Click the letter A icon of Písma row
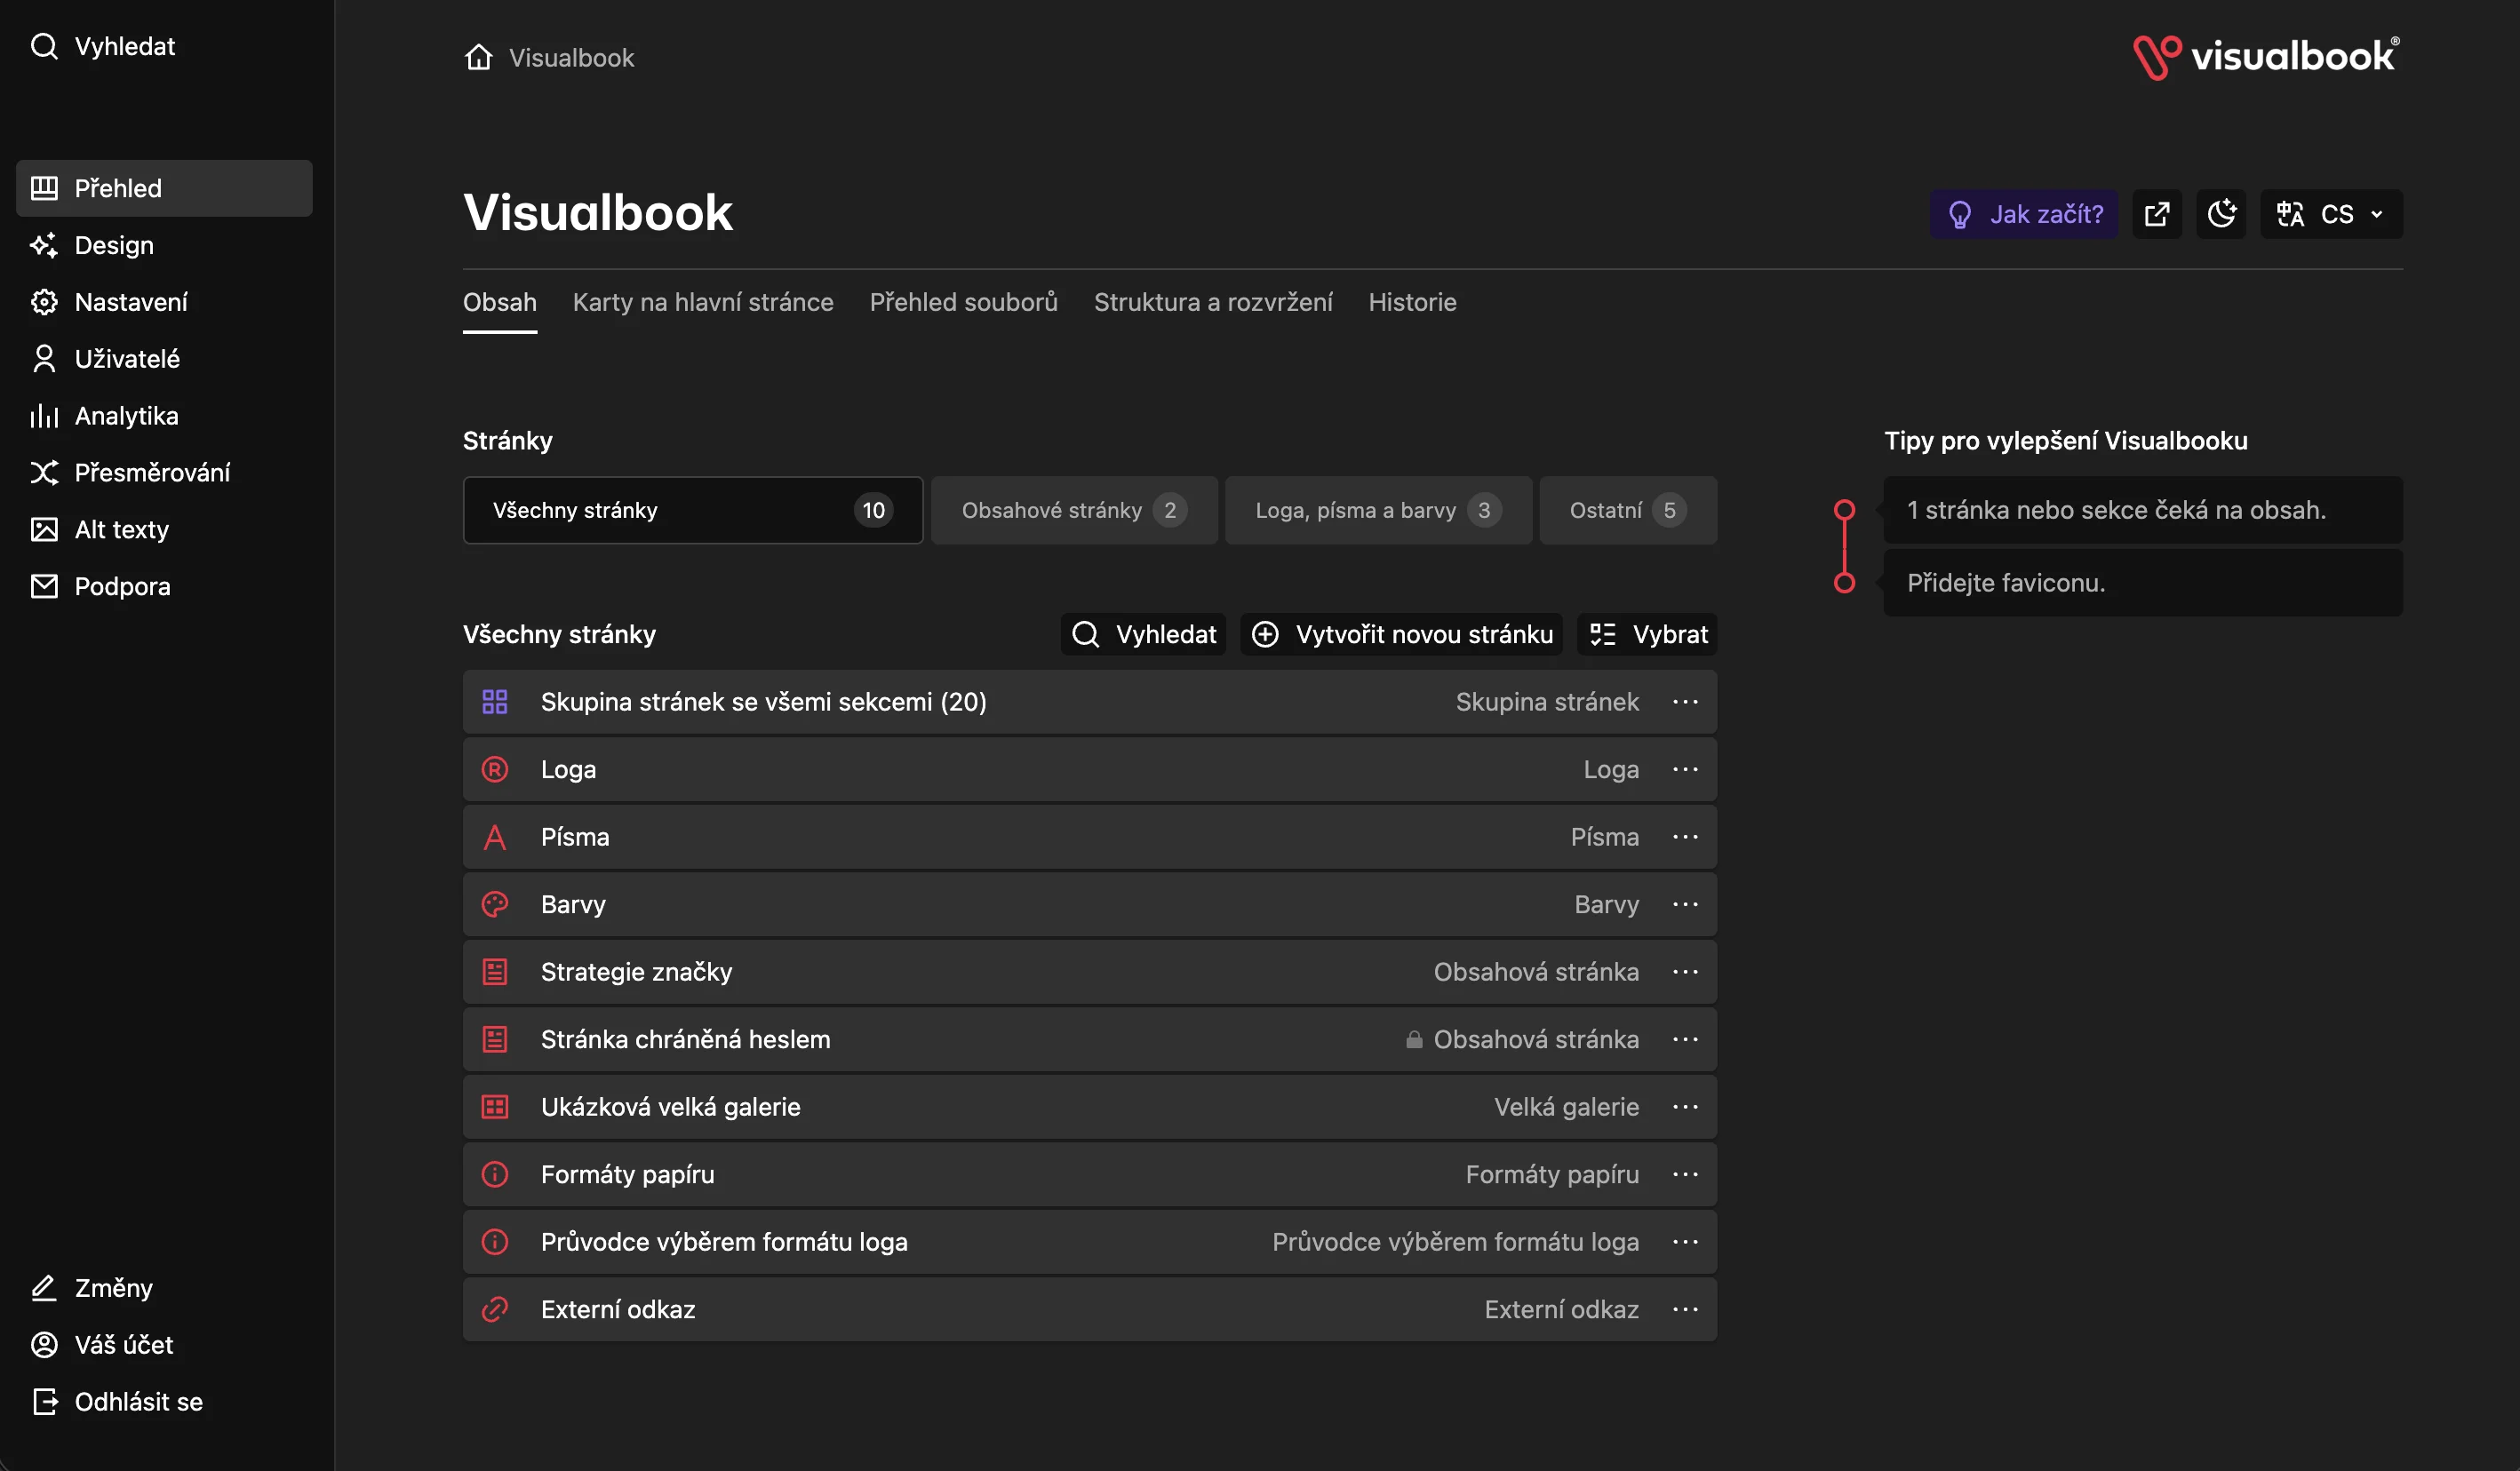 pyautogui.click(x=495, y=837)
